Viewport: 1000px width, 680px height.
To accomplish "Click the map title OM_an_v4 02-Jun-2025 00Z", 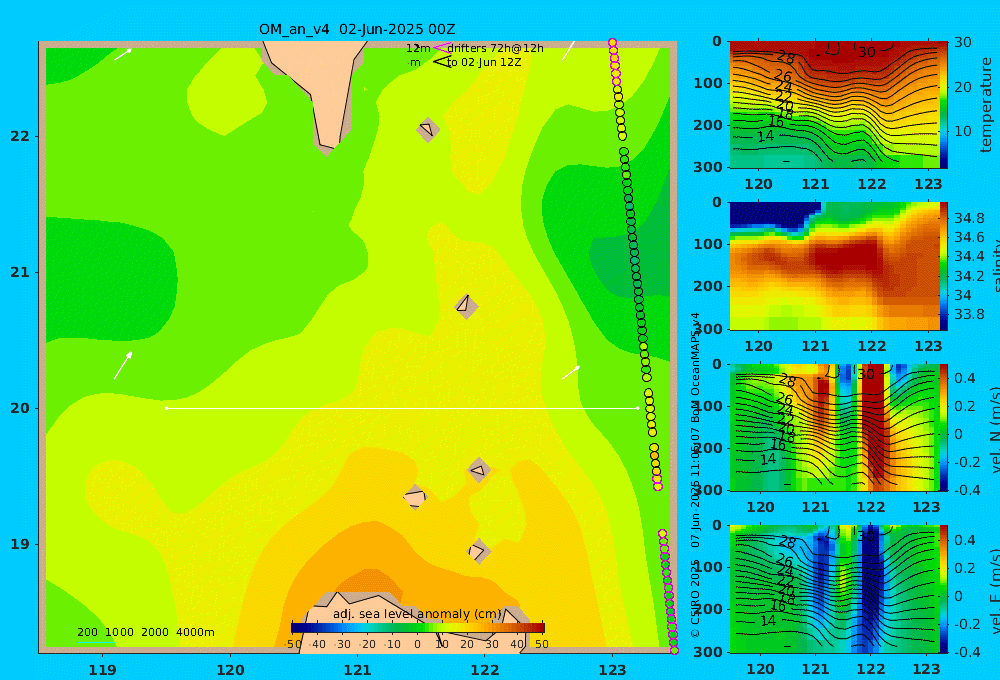I will [x=357, y=29].
